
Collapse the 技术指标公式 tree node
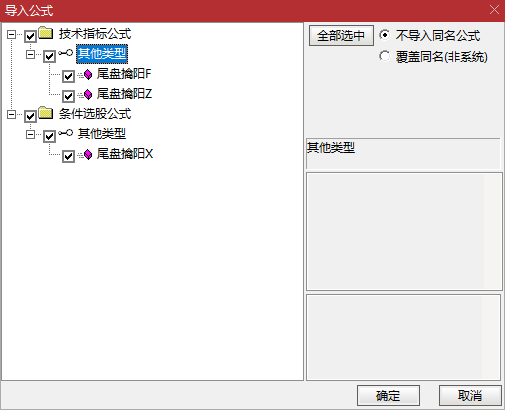(11, 34)
